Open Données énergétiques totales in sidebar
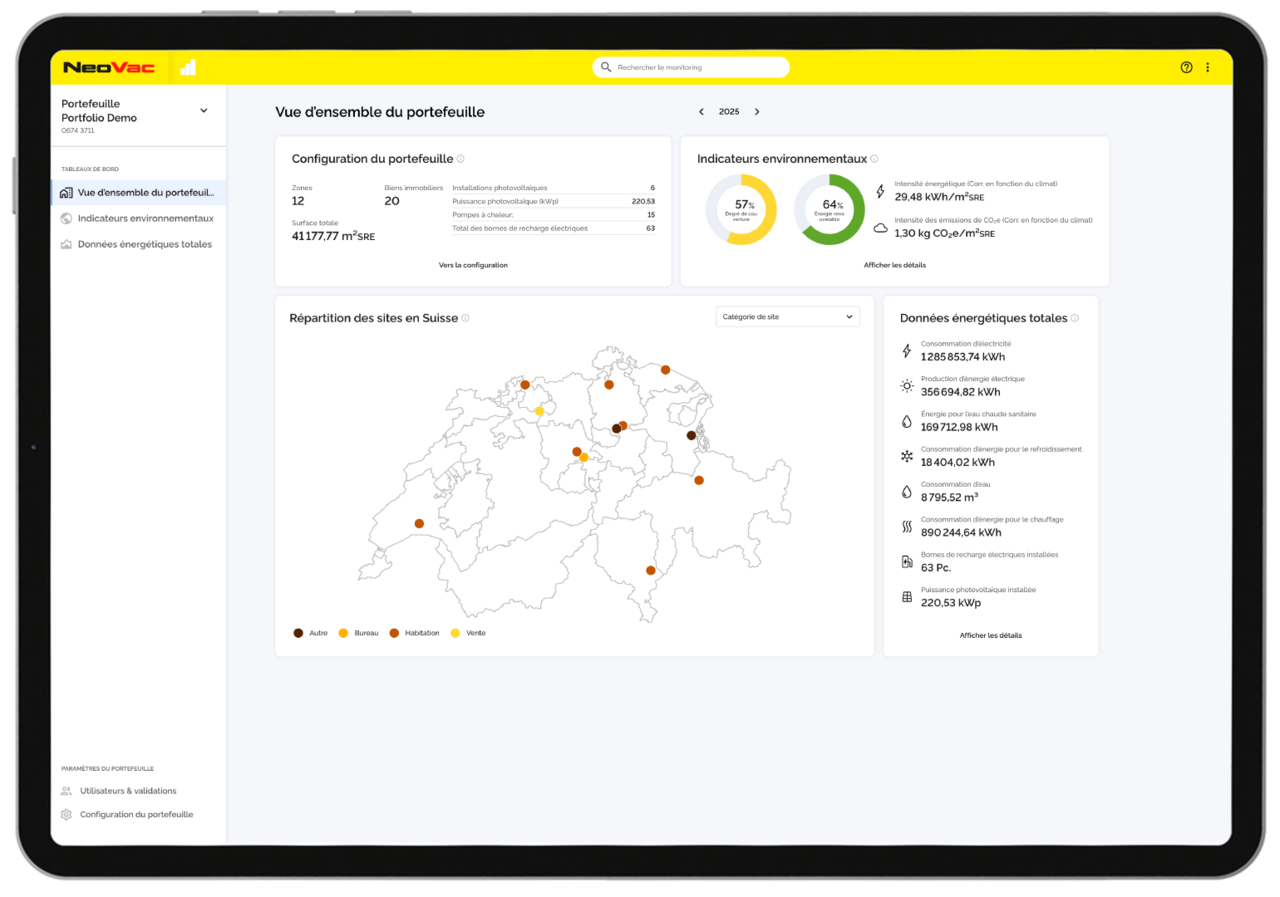1280x897 pixels. 144,244
